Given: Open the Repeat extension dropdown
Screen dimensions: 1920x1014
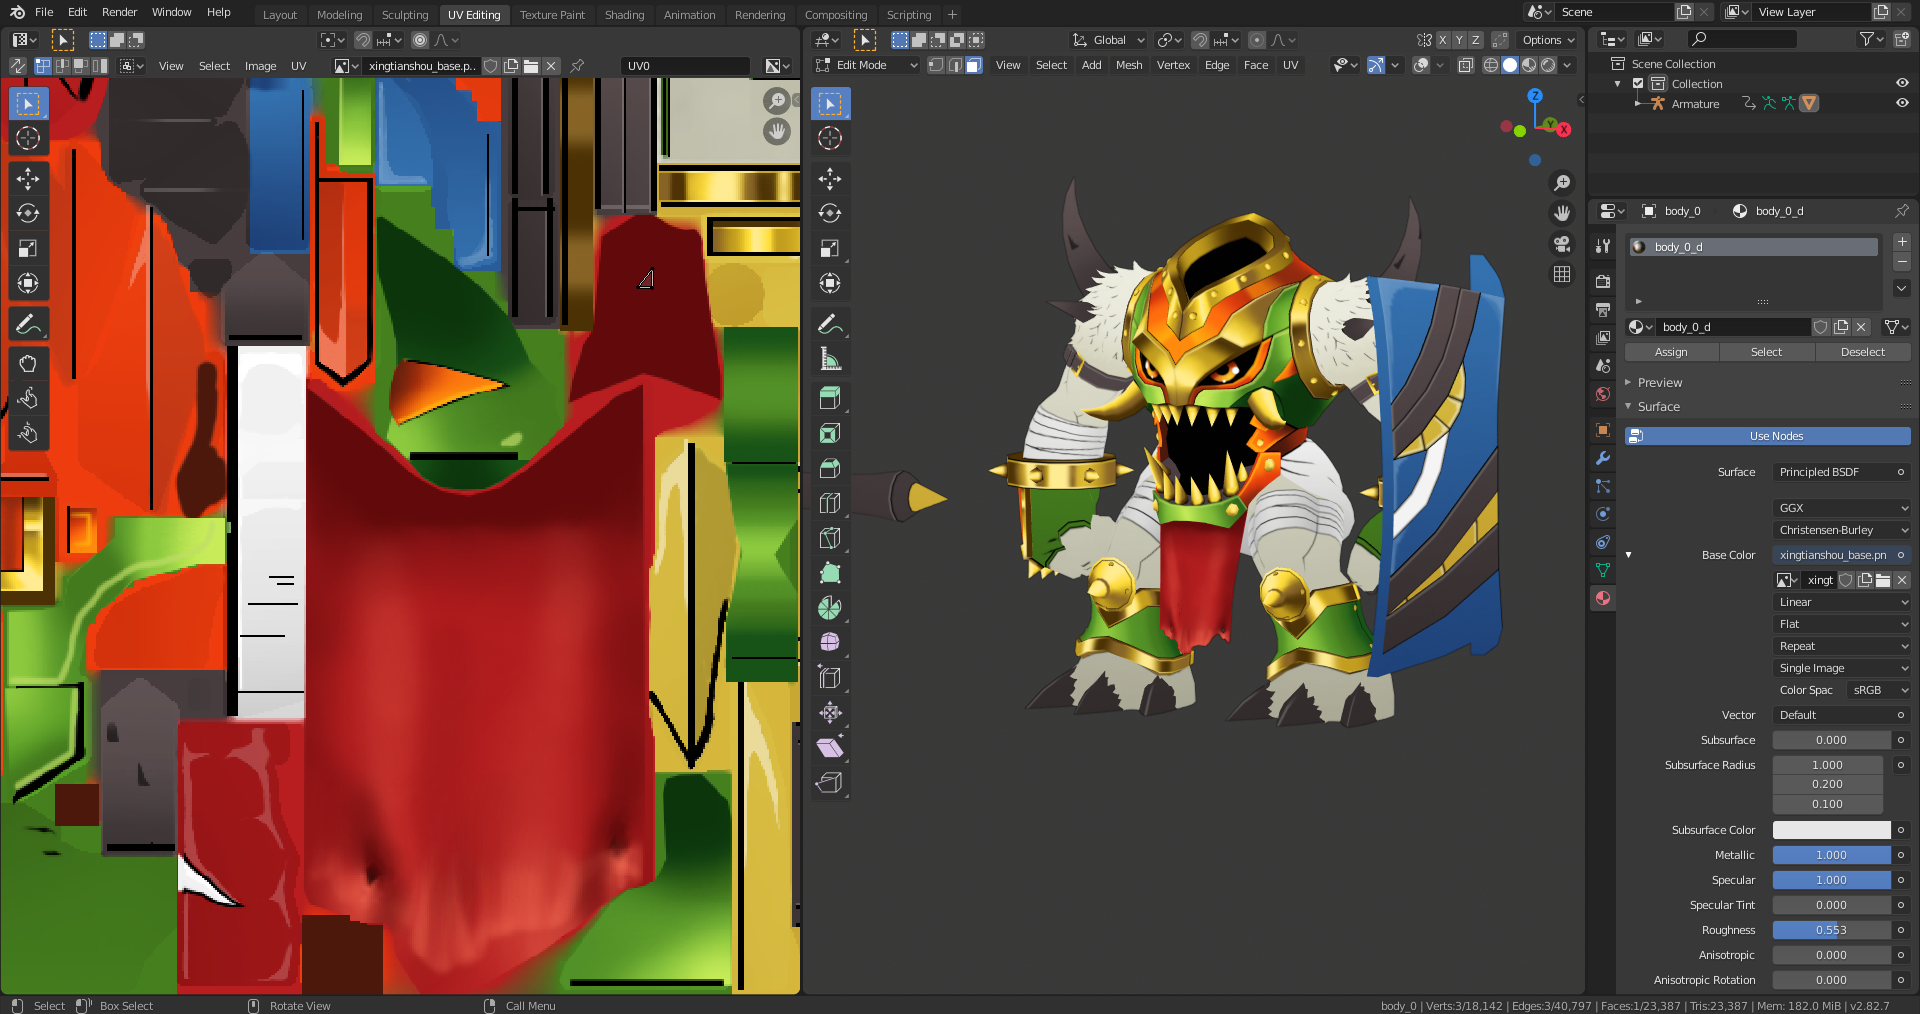Looking at the screenshot, I should tap(1842, 646).
